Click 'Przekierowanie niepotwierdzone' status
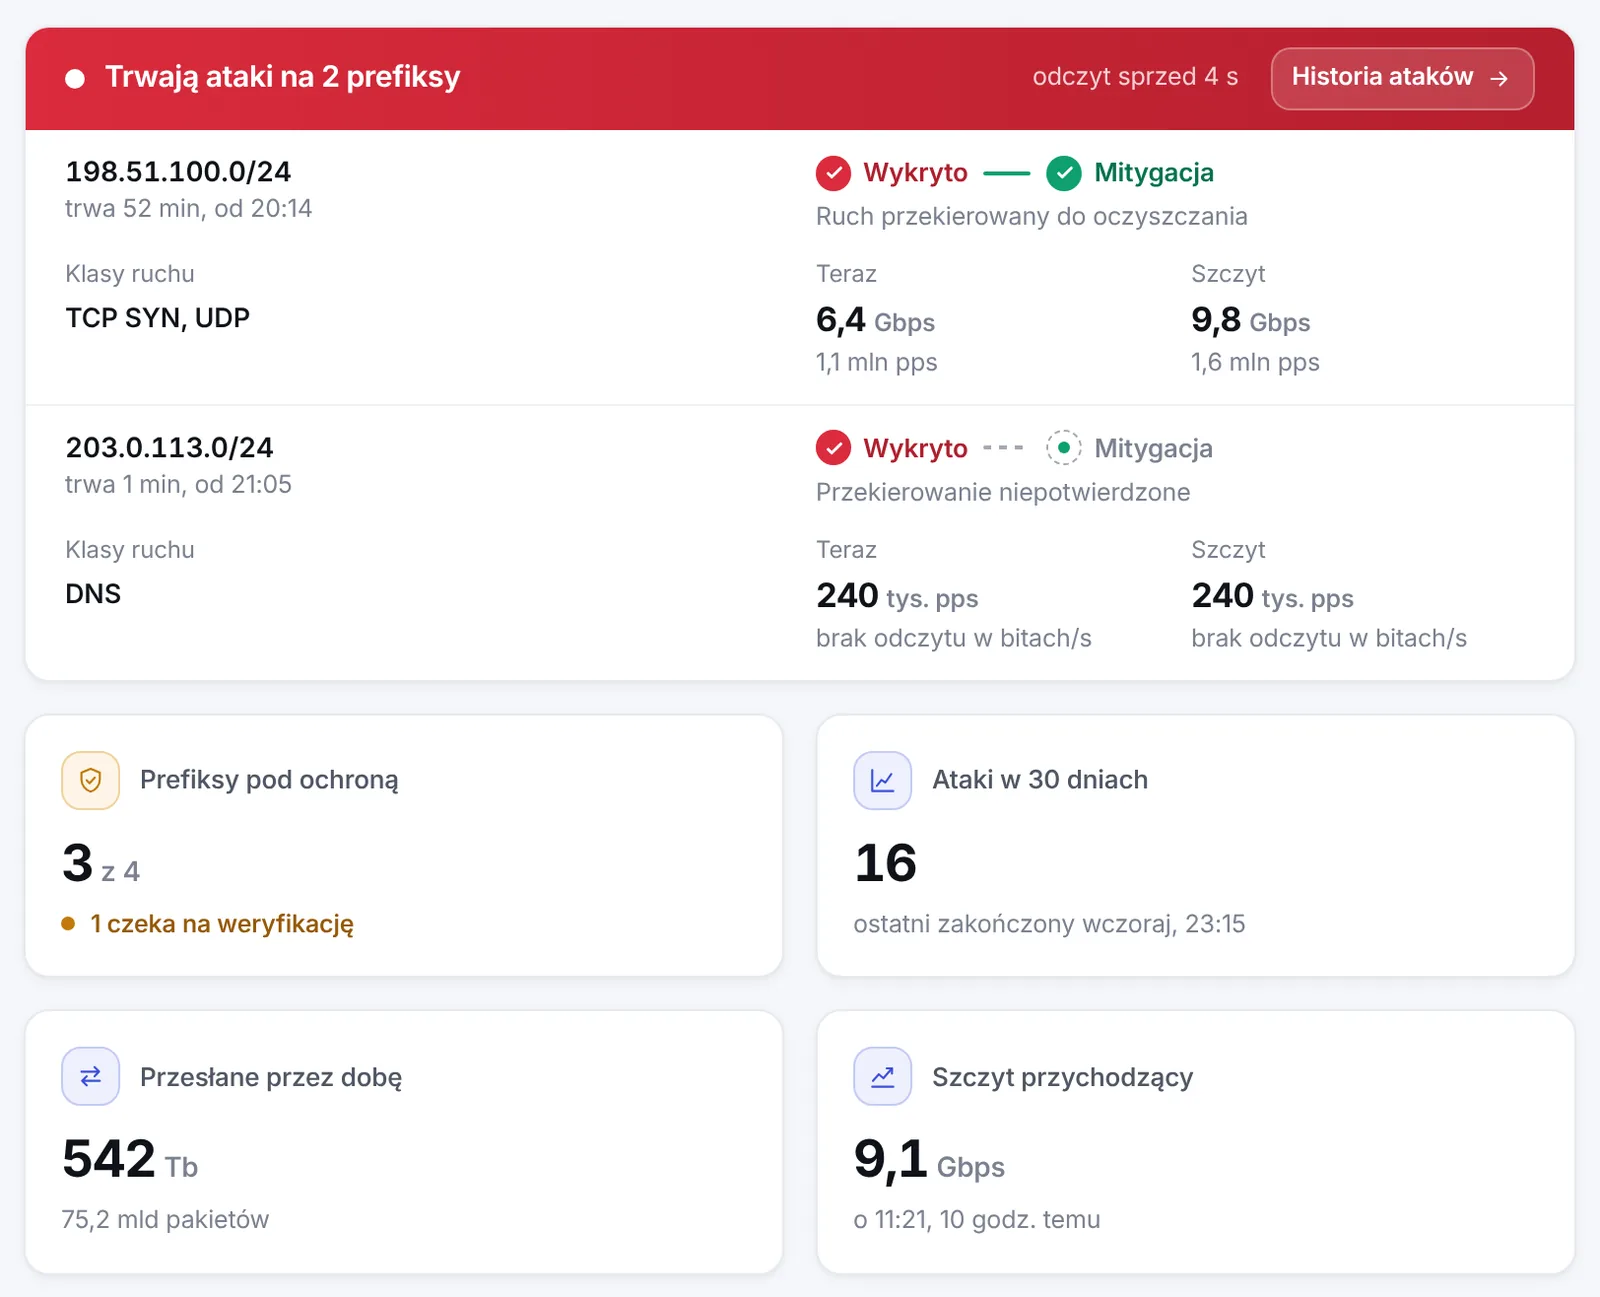 coord(1003,492)
